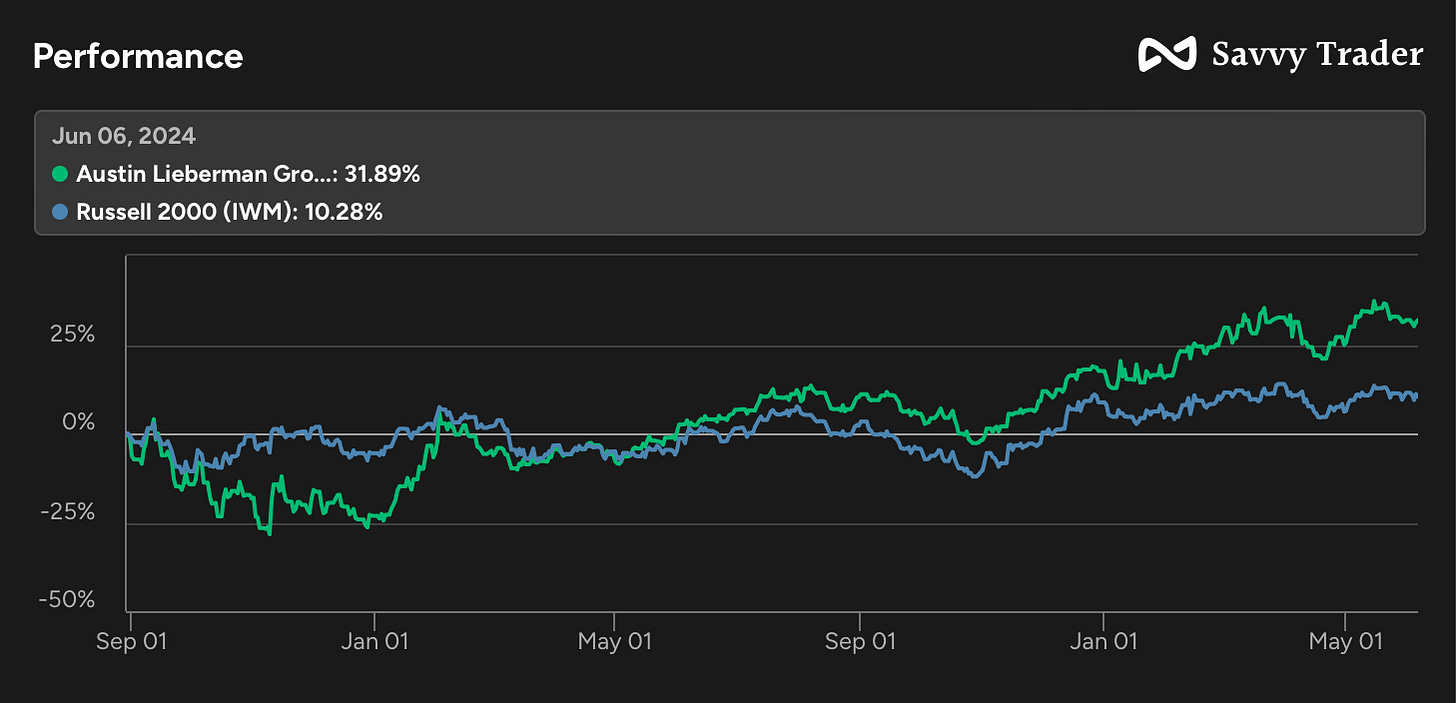Click the Savvy Trader brand text
This screenshot has height=703, width=1456.
coord(1317,54)
